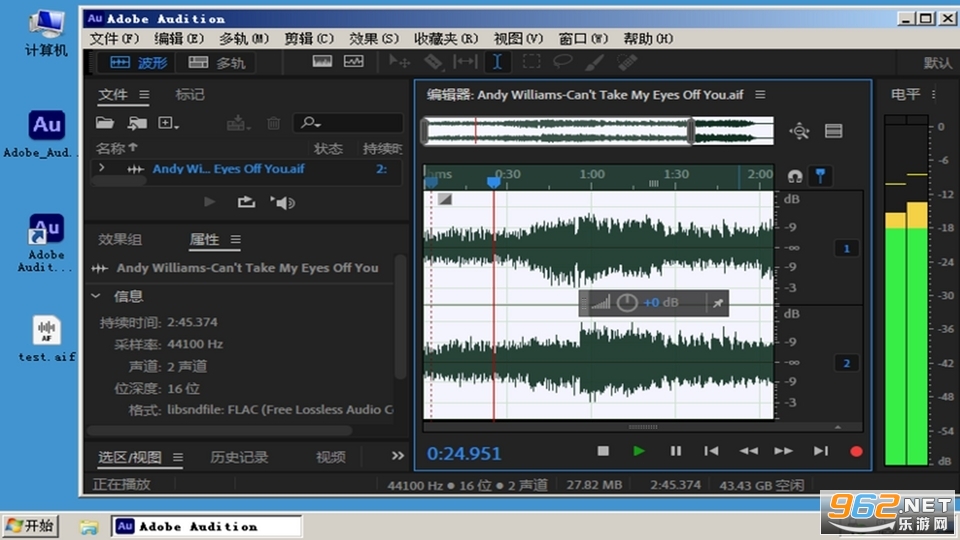Expand the Andy Wi.. Eyes Off You.aif row
The height and width of the screenshot is (540, 960).
pyautogui.click(x=102, y=168)
